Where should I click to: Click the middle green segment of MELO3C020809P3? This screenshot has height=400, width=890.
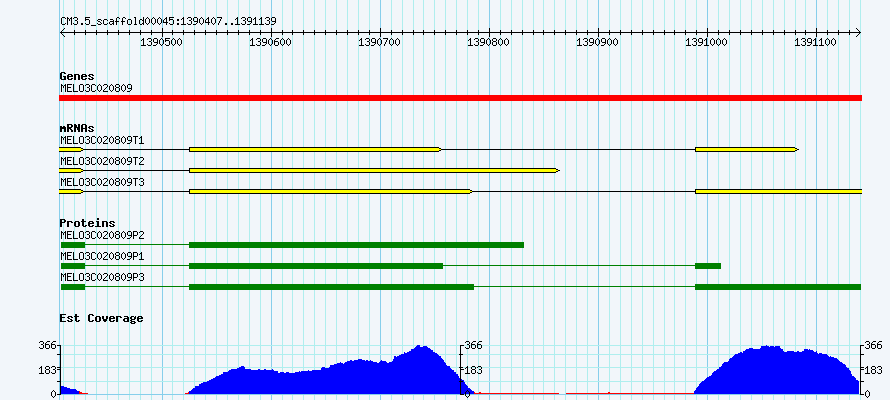point(331,287)
